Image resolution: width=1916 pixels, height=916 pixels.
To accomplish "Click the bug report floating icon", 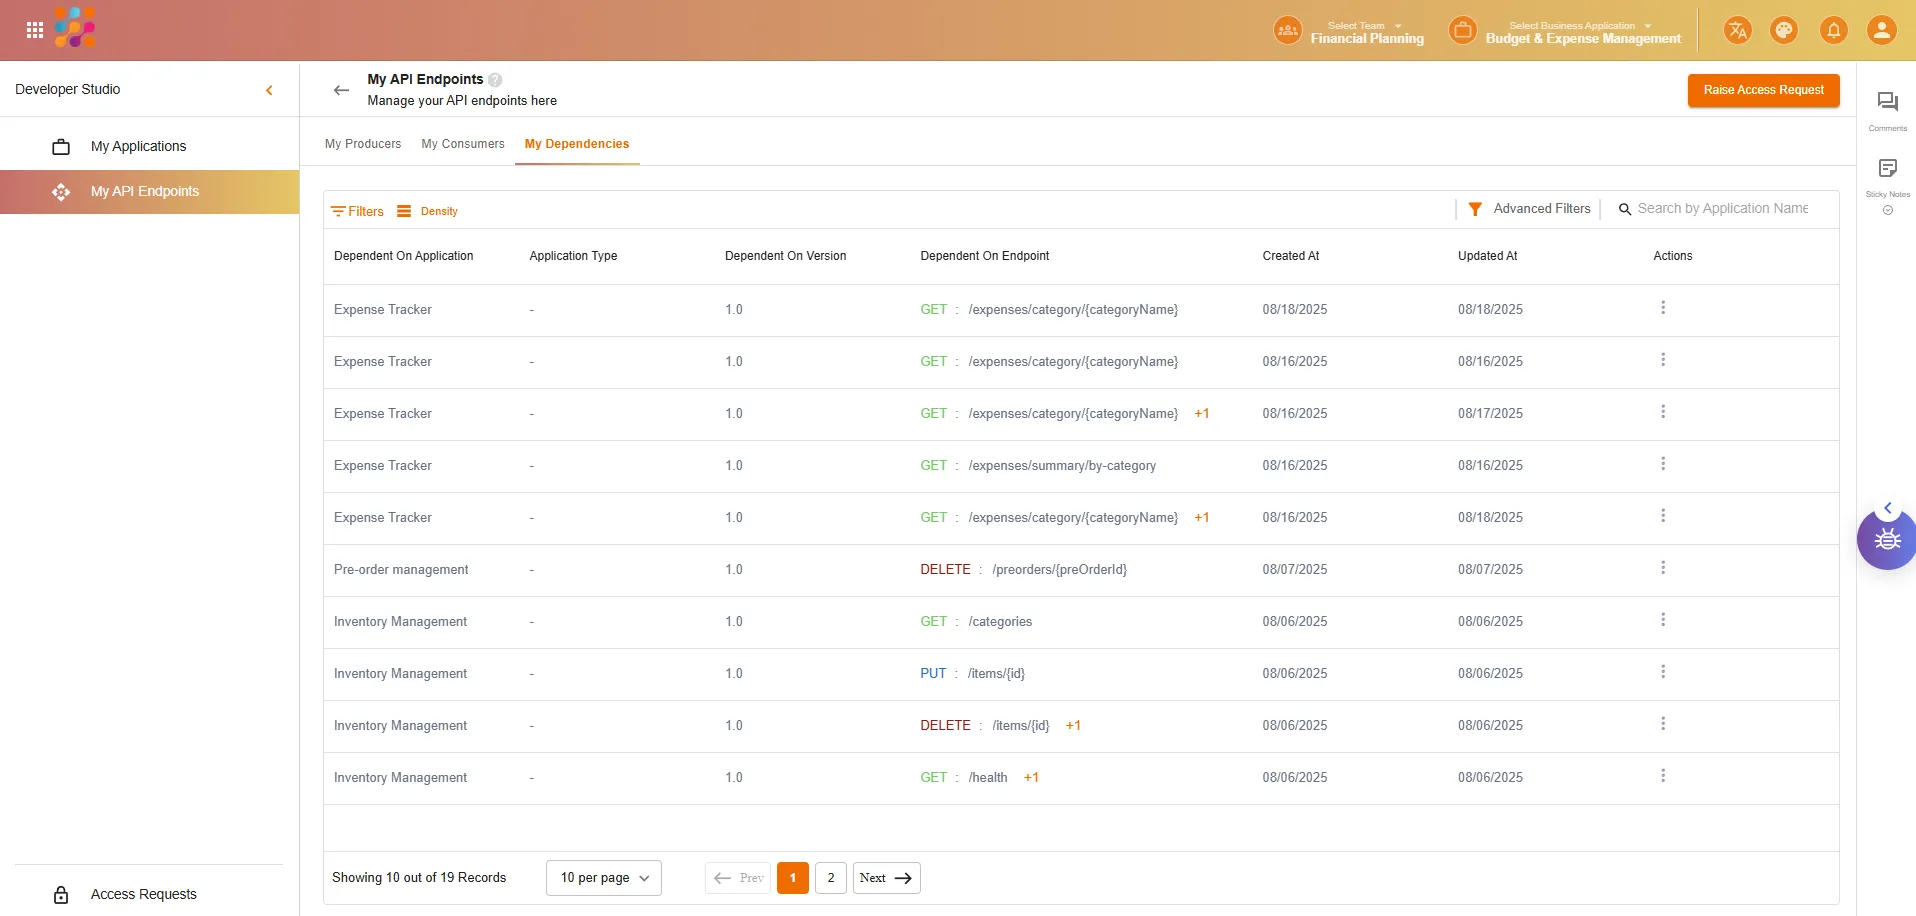I will click(1887, 541).
